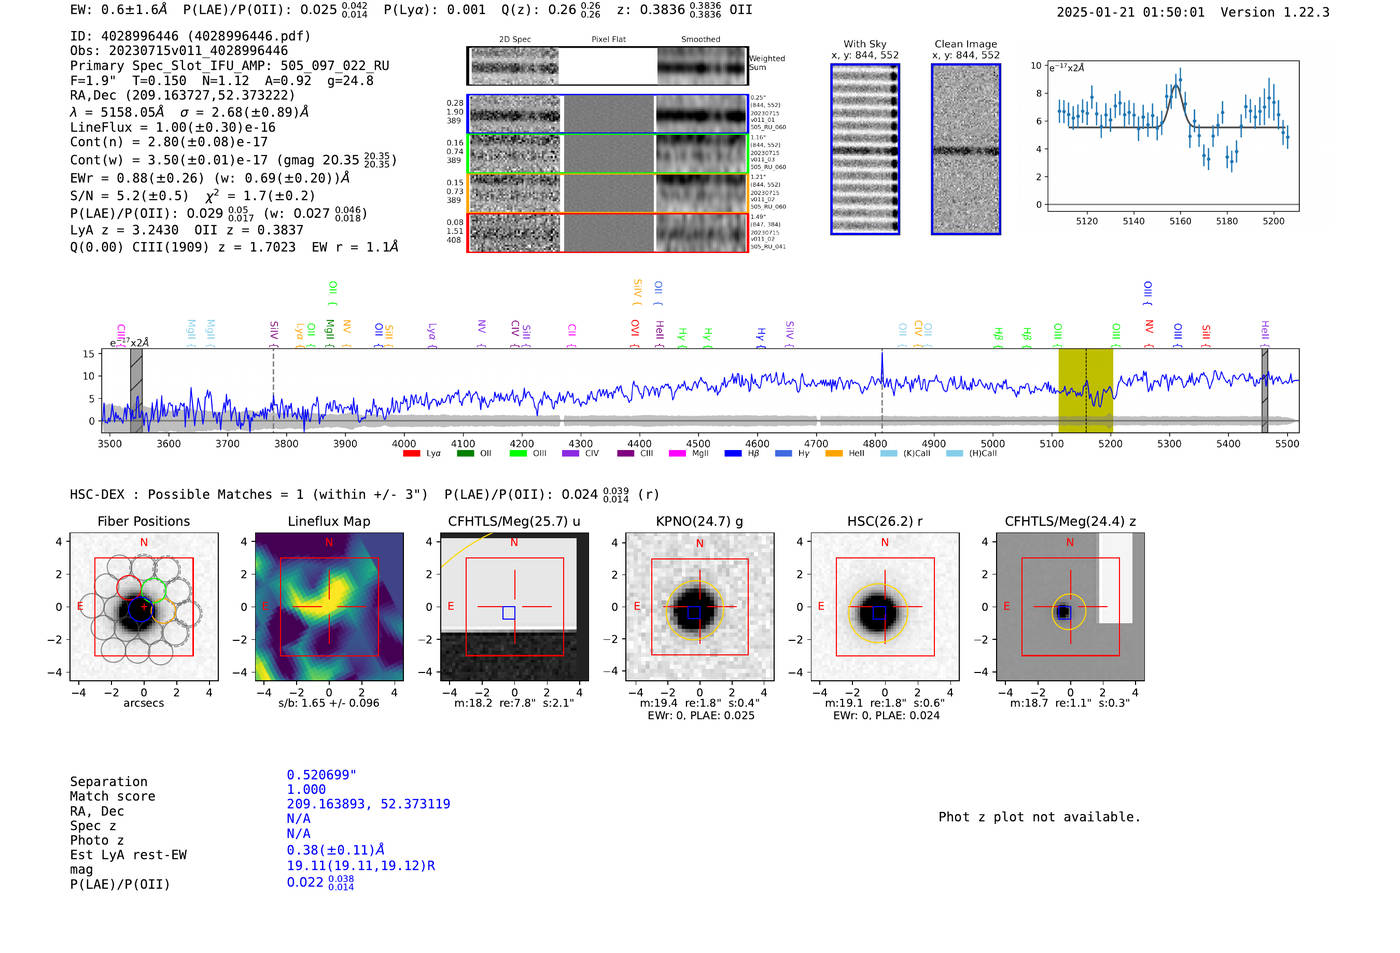Click the EWr: 0, PLAE: 0.025 caption
This screenshot has height=953, width=1400.
[701, 716]
